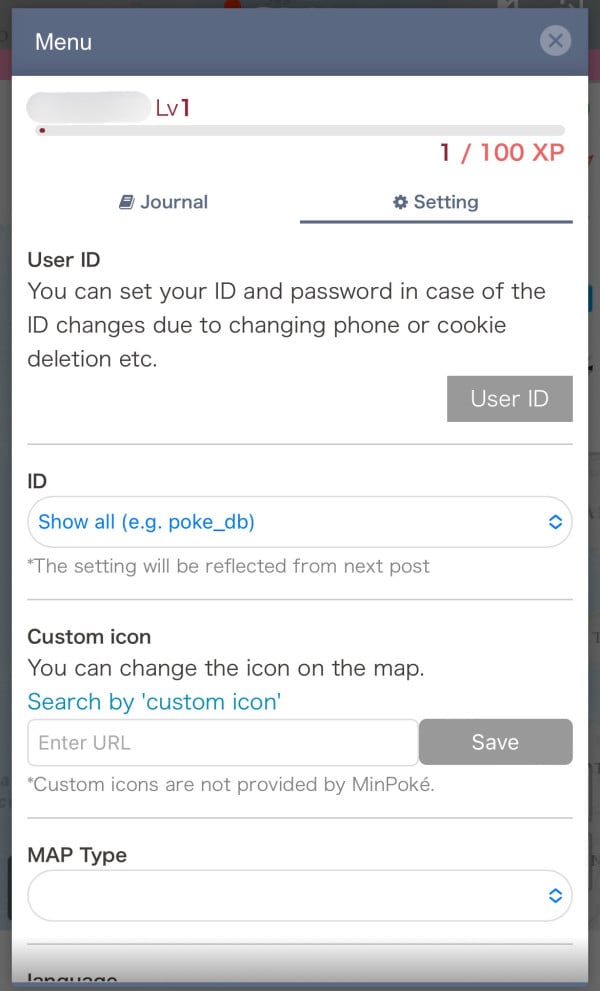Click the 'Custom icon' section heading
Viewport: 600px width, 991px height.
pos(89,636)
